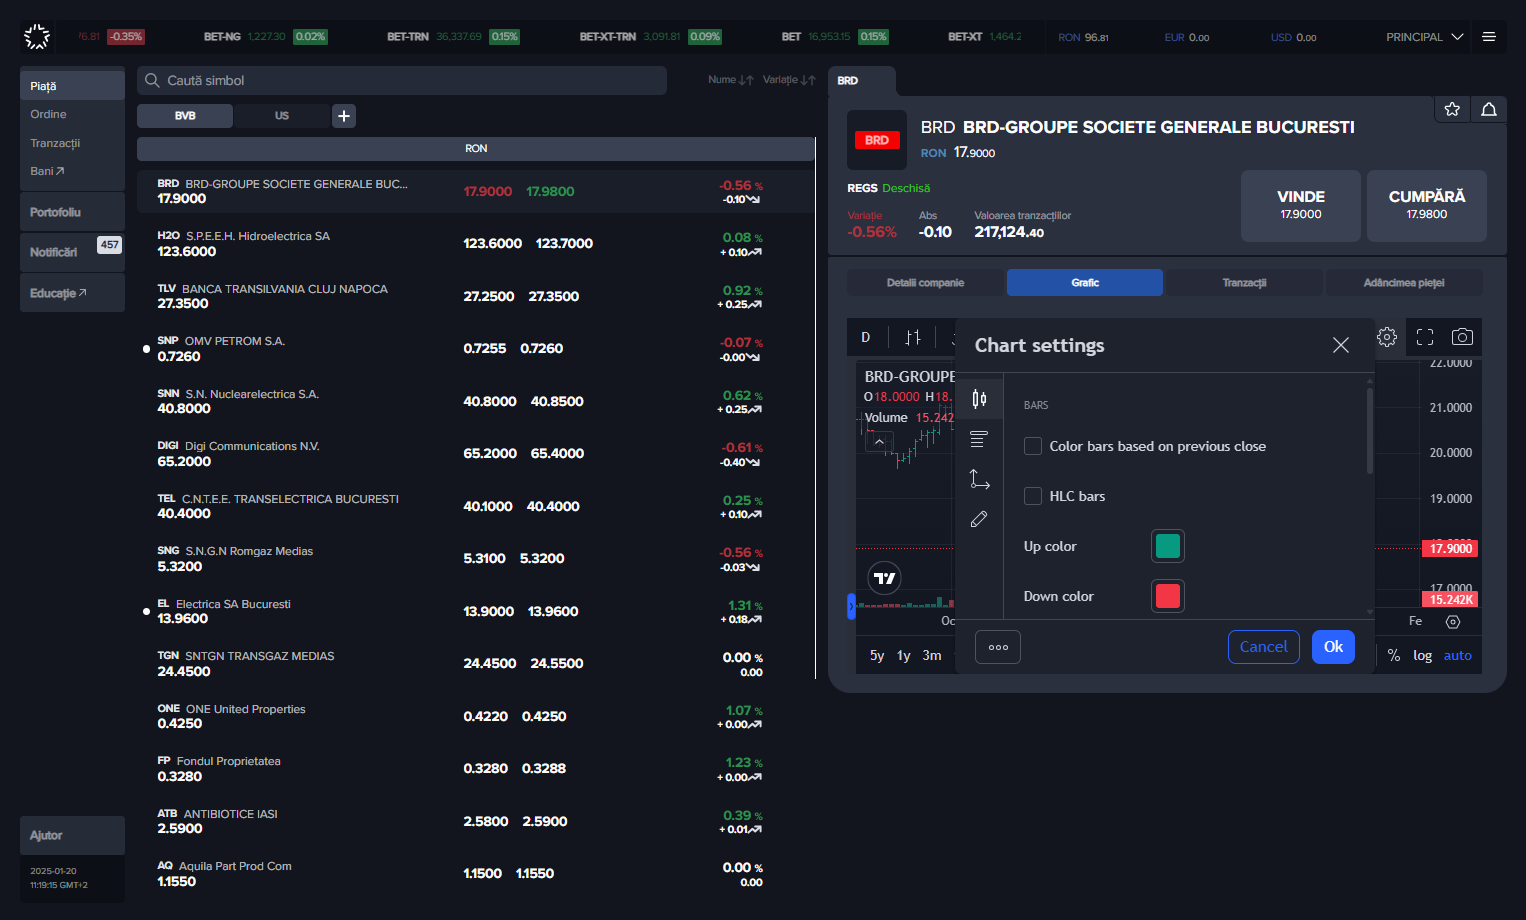1526x920 pixels.
Task: Open the Appearance pencil section in Chart settings
Action: (980, 519)
